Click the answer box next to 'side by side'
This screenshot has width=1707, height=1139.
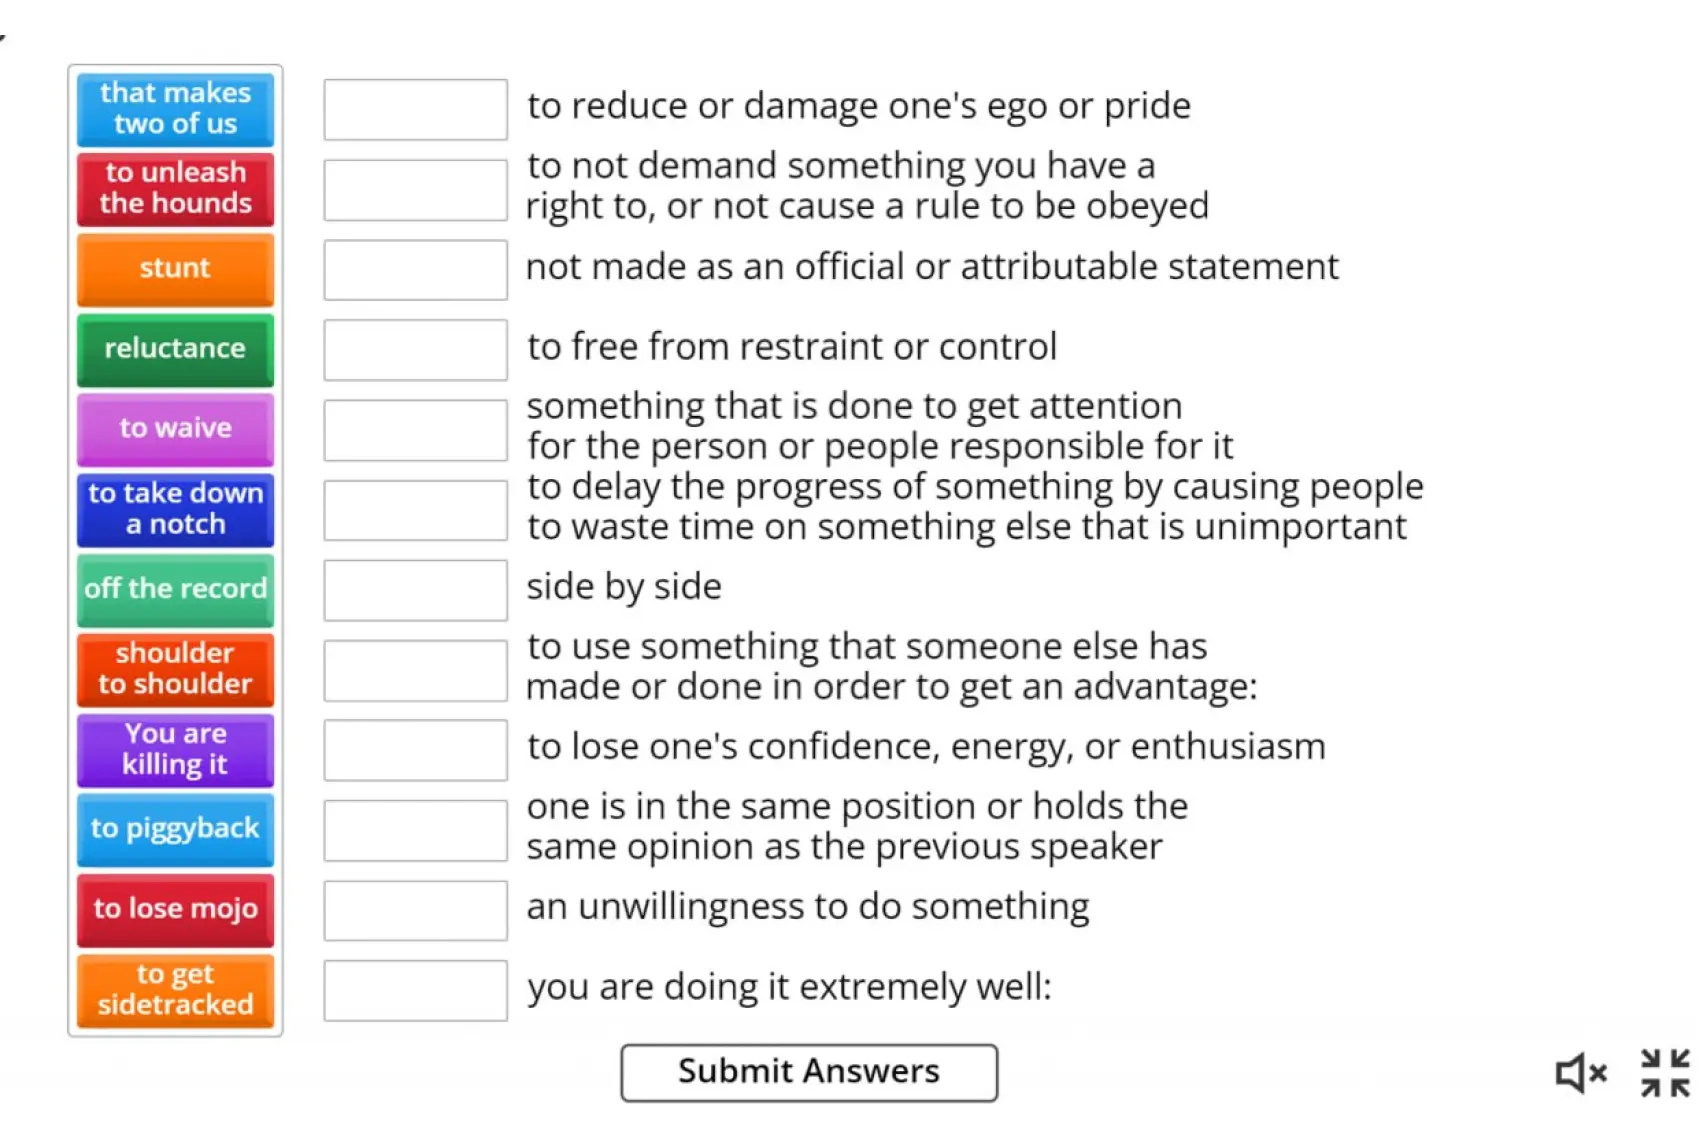coord(415,590)
